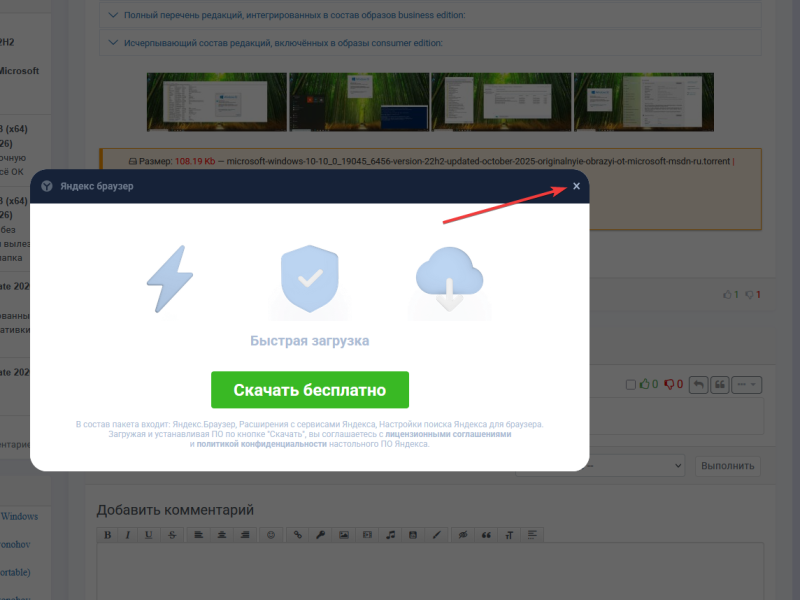The width and height of the screenshot is (800, 600).
Task: Click the Strikethrough formatting icon
Action: tap(172, 535)
